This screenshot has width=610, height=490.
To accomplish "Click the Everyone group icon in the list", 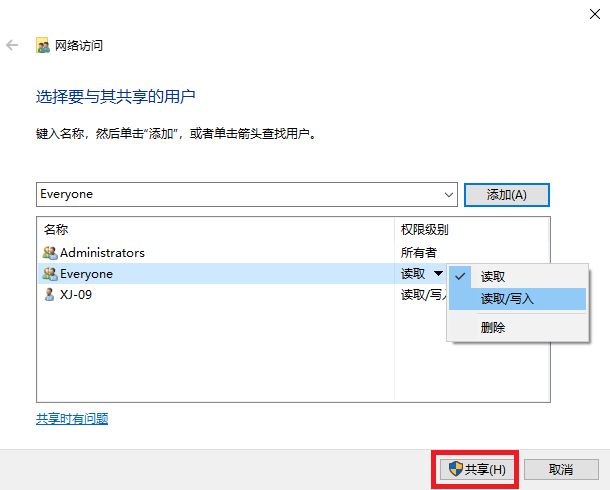I will click(x=50, y=274).
